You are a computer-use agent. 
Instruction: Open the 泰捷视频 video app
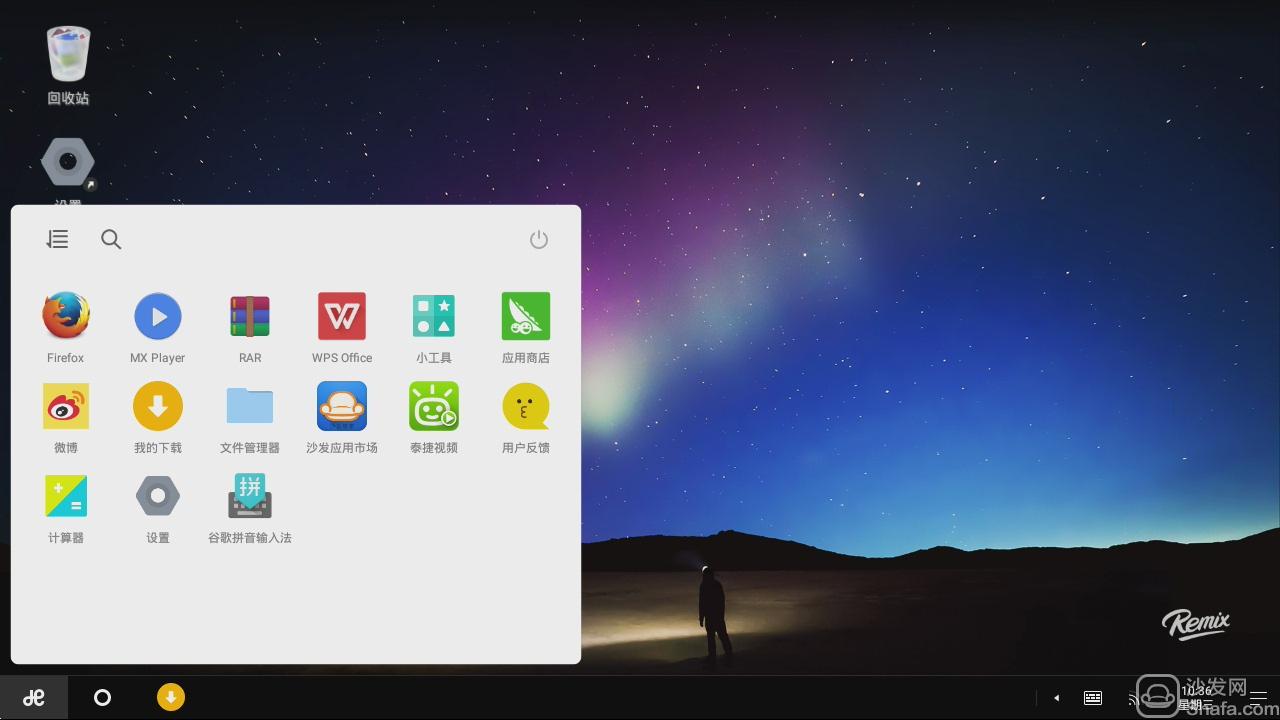click(434, 407)
